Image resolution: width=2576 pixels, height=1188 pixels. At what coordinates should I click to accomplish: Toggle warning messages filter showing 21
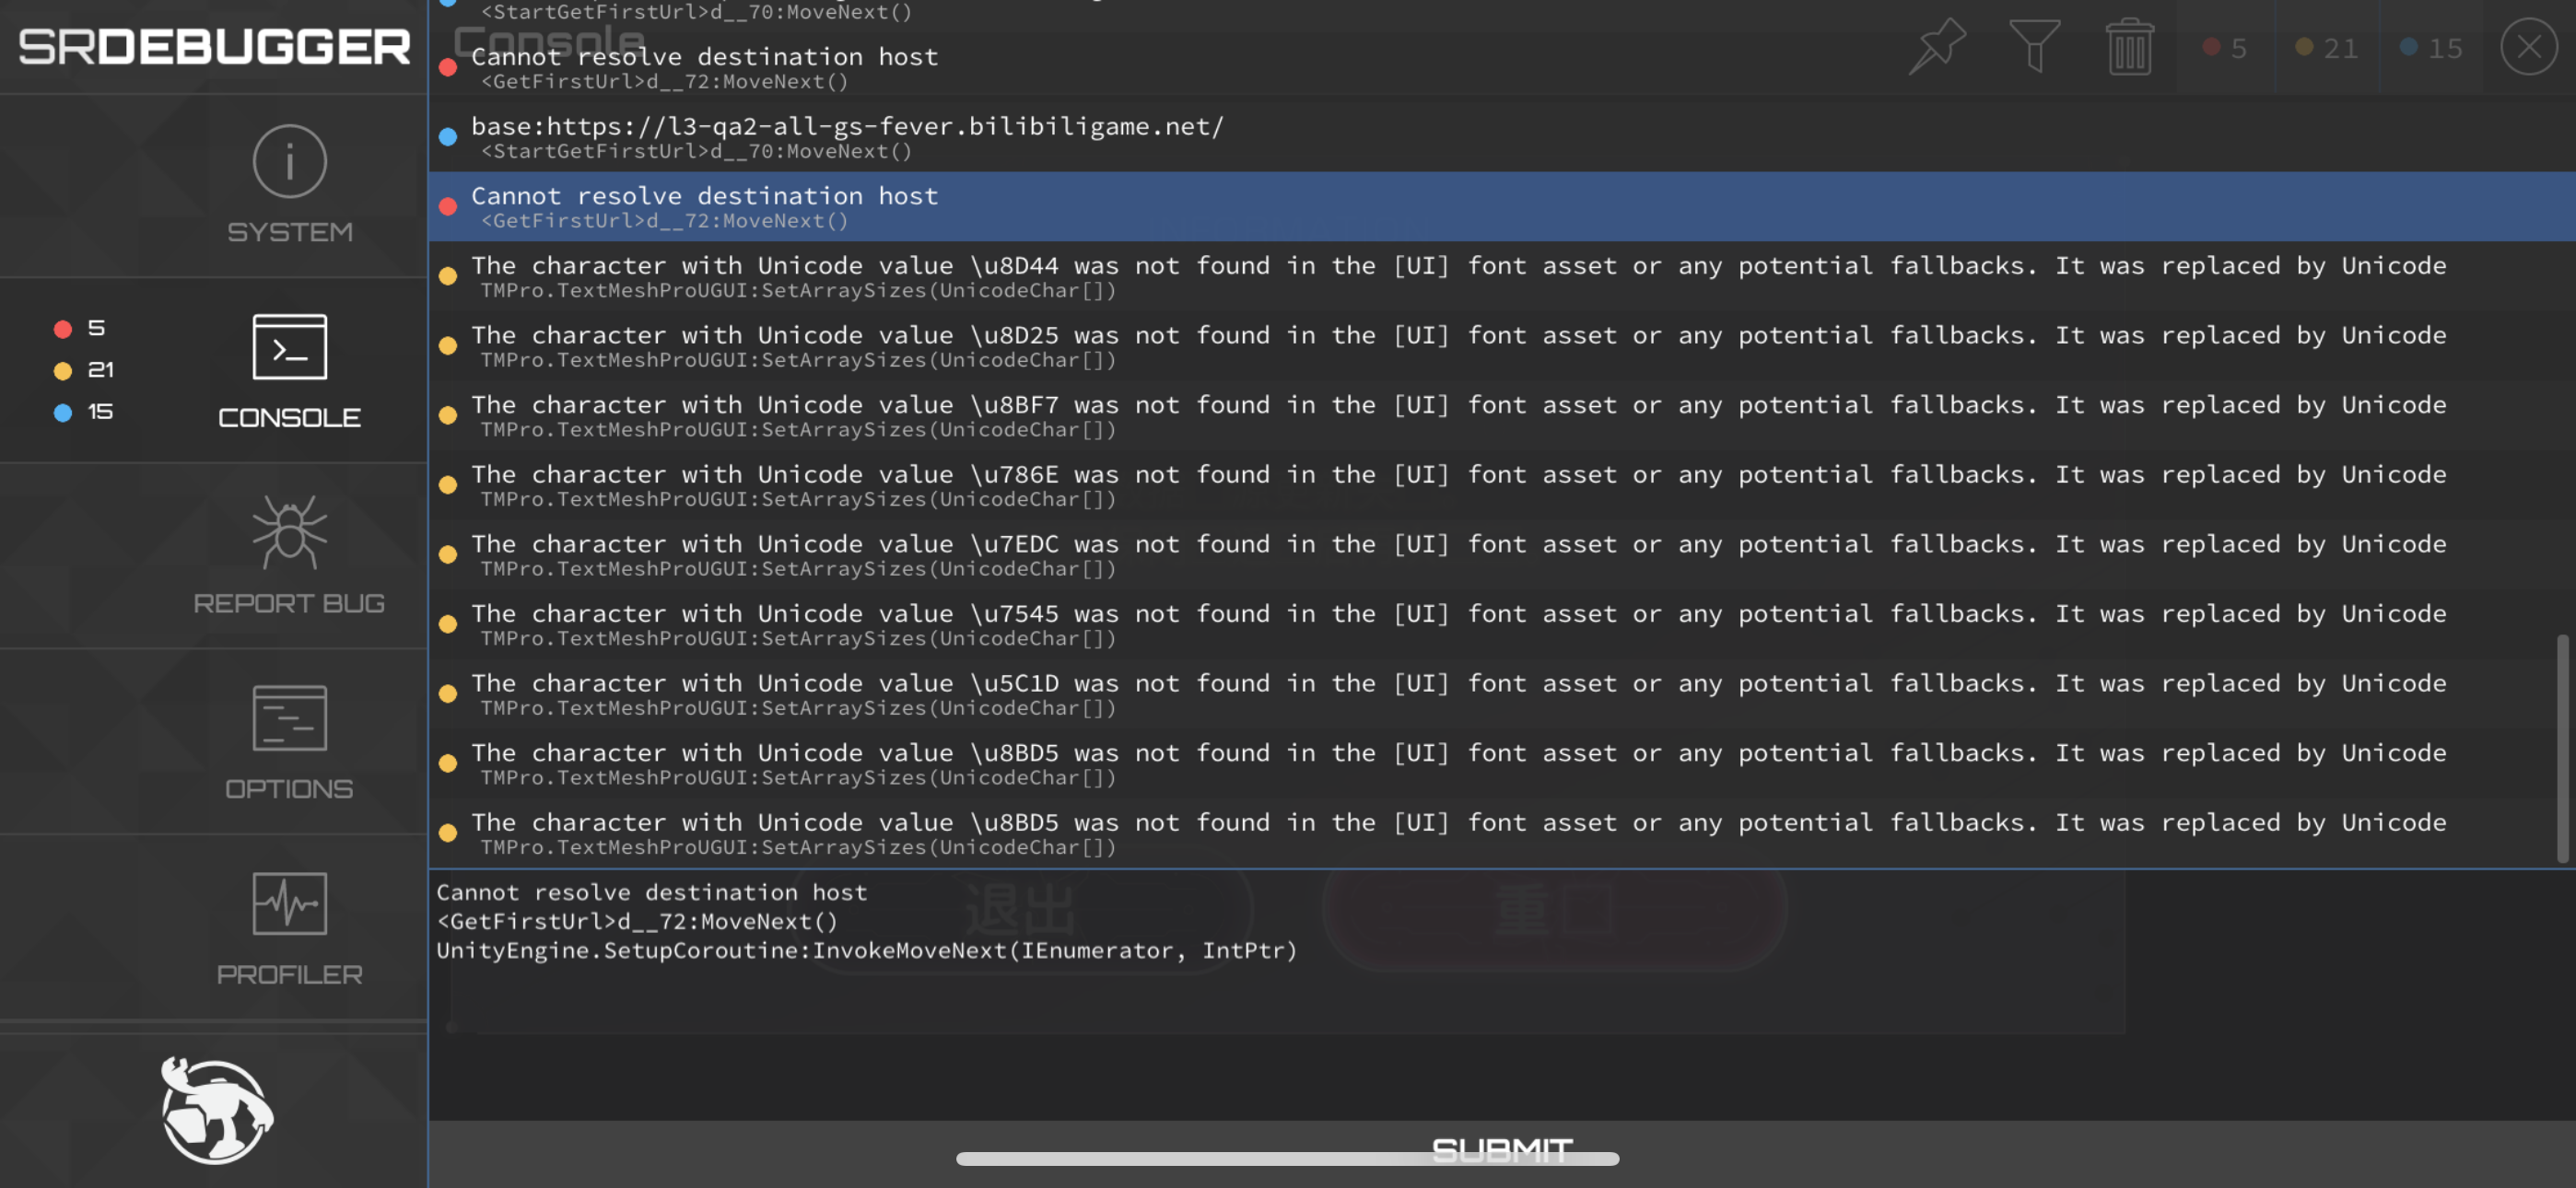click(2326, 47)
